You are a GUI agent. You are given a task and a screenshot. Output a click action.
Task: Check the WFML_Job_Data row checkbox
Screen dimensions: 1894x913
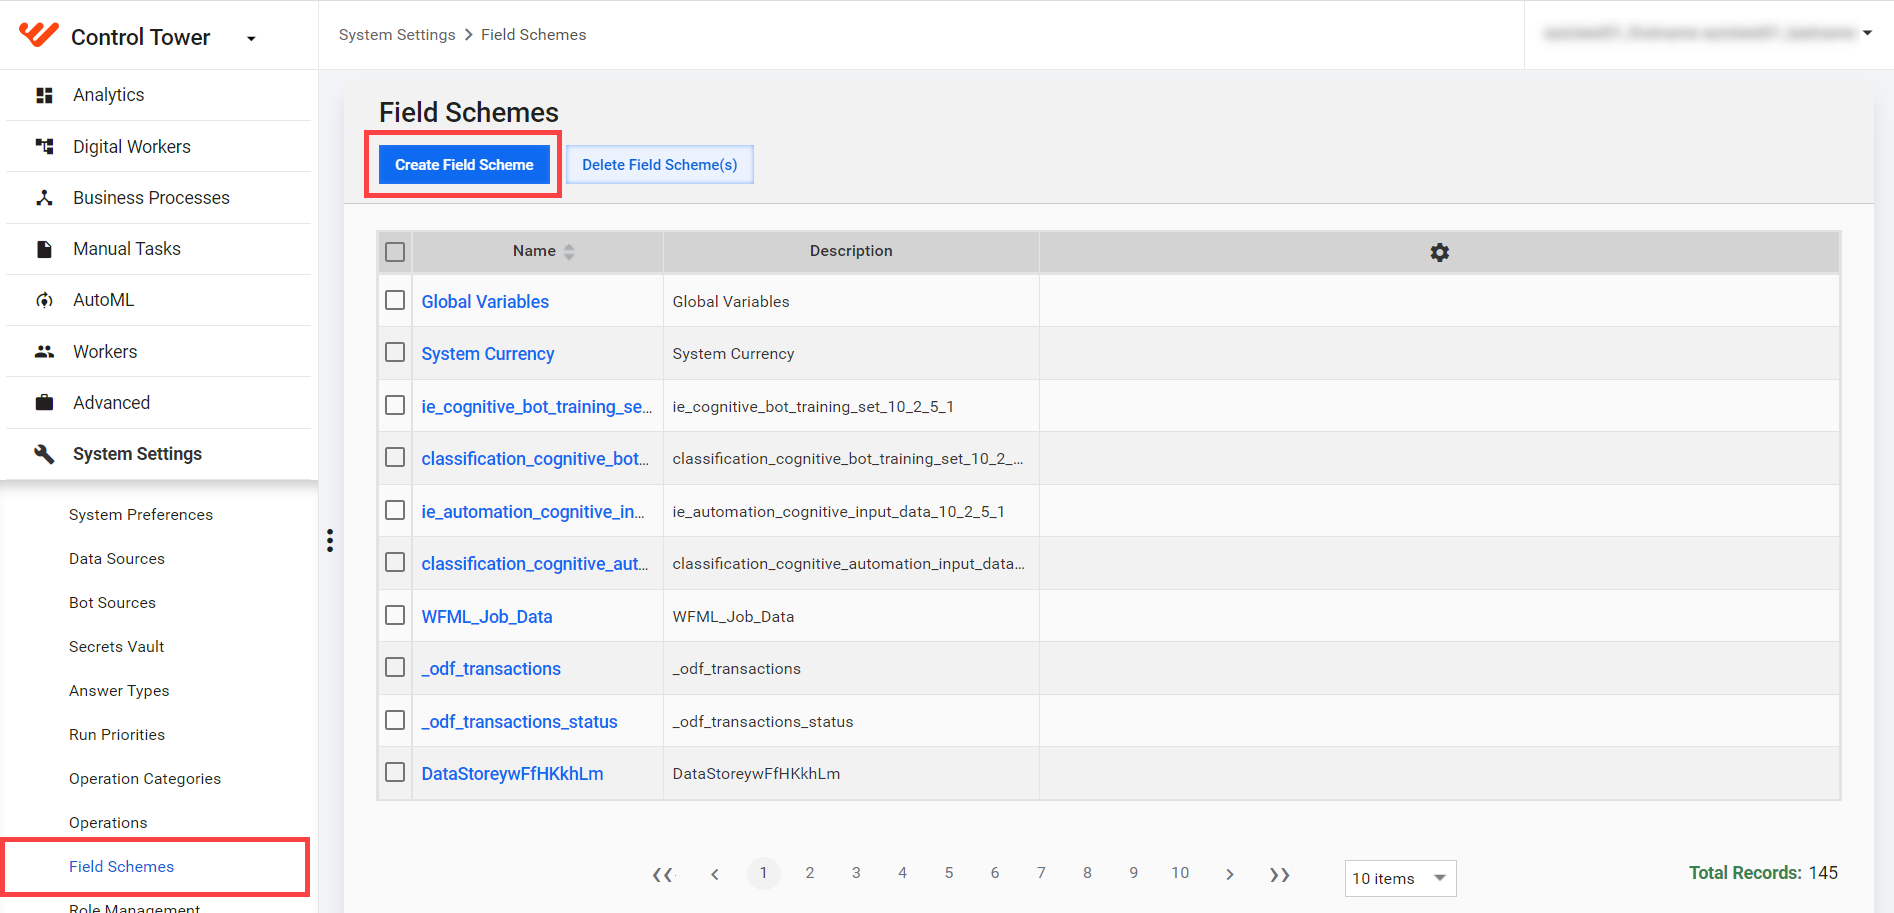(x=395, y=615)
